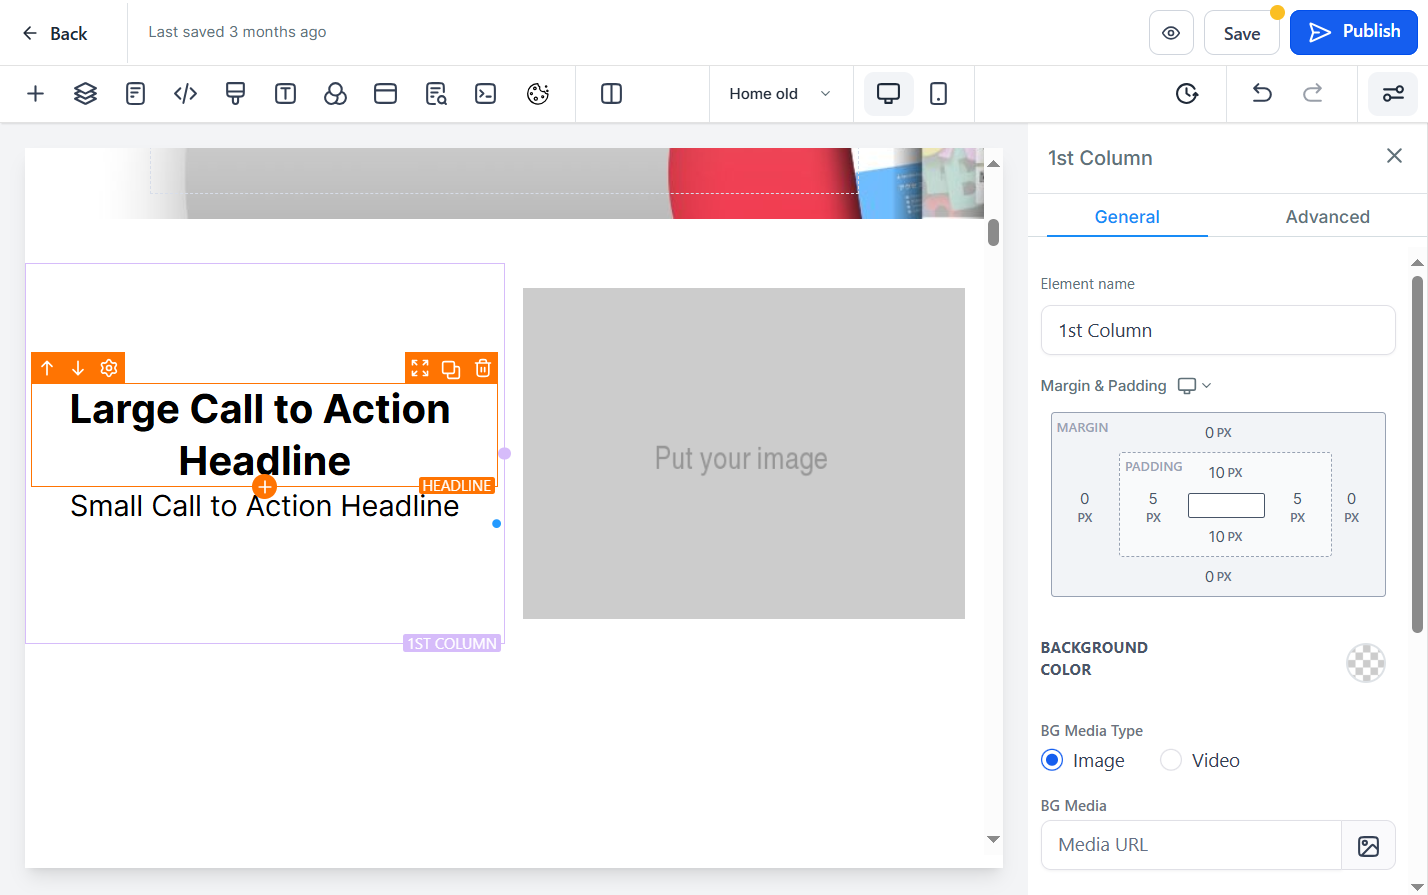Screen dimensions: 1428x895
Task: Select the Image BG media type
Action: pos(1052,760)
